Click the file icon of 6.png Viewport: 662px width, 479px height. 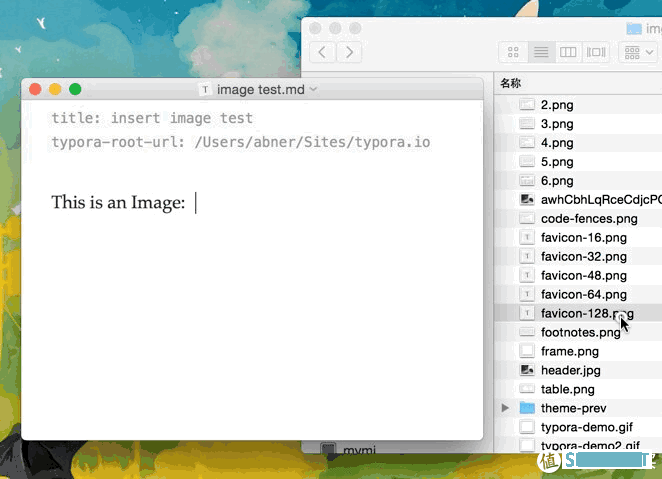coord(527,180)
